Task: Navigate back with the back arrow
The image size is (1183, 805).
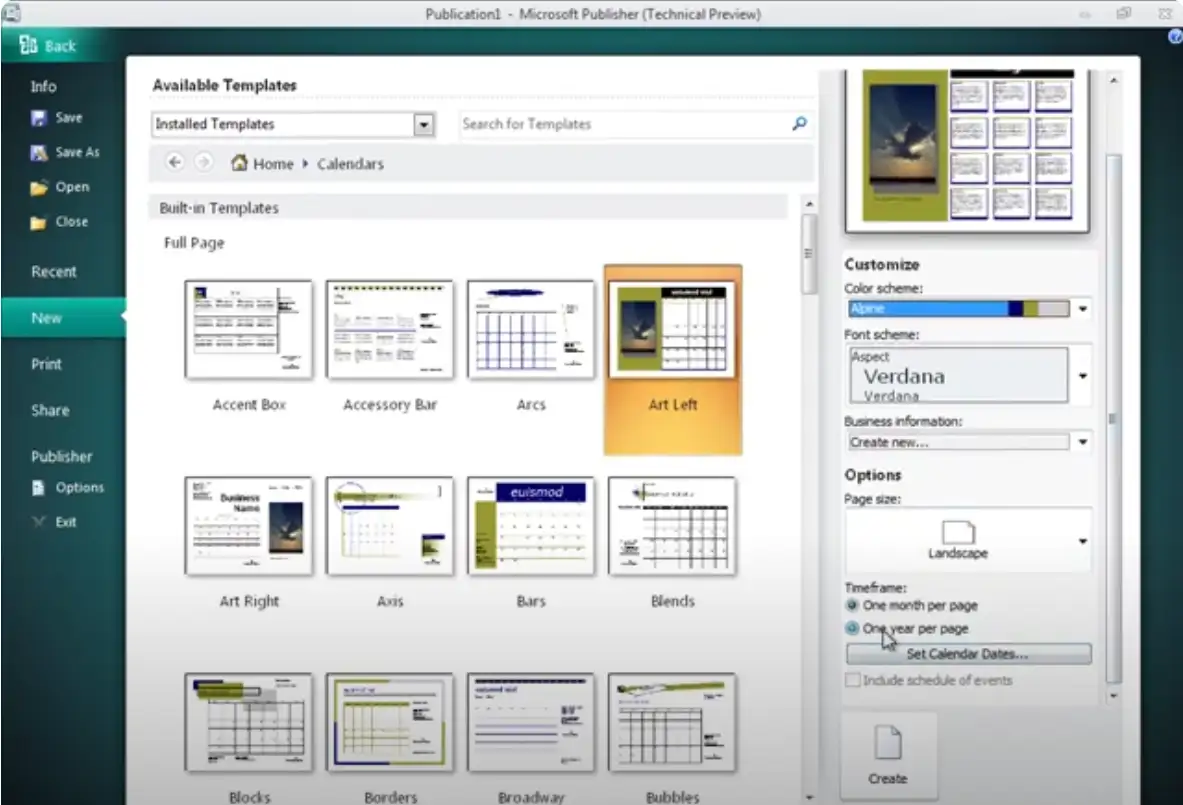Action: (x=175, y=163)
